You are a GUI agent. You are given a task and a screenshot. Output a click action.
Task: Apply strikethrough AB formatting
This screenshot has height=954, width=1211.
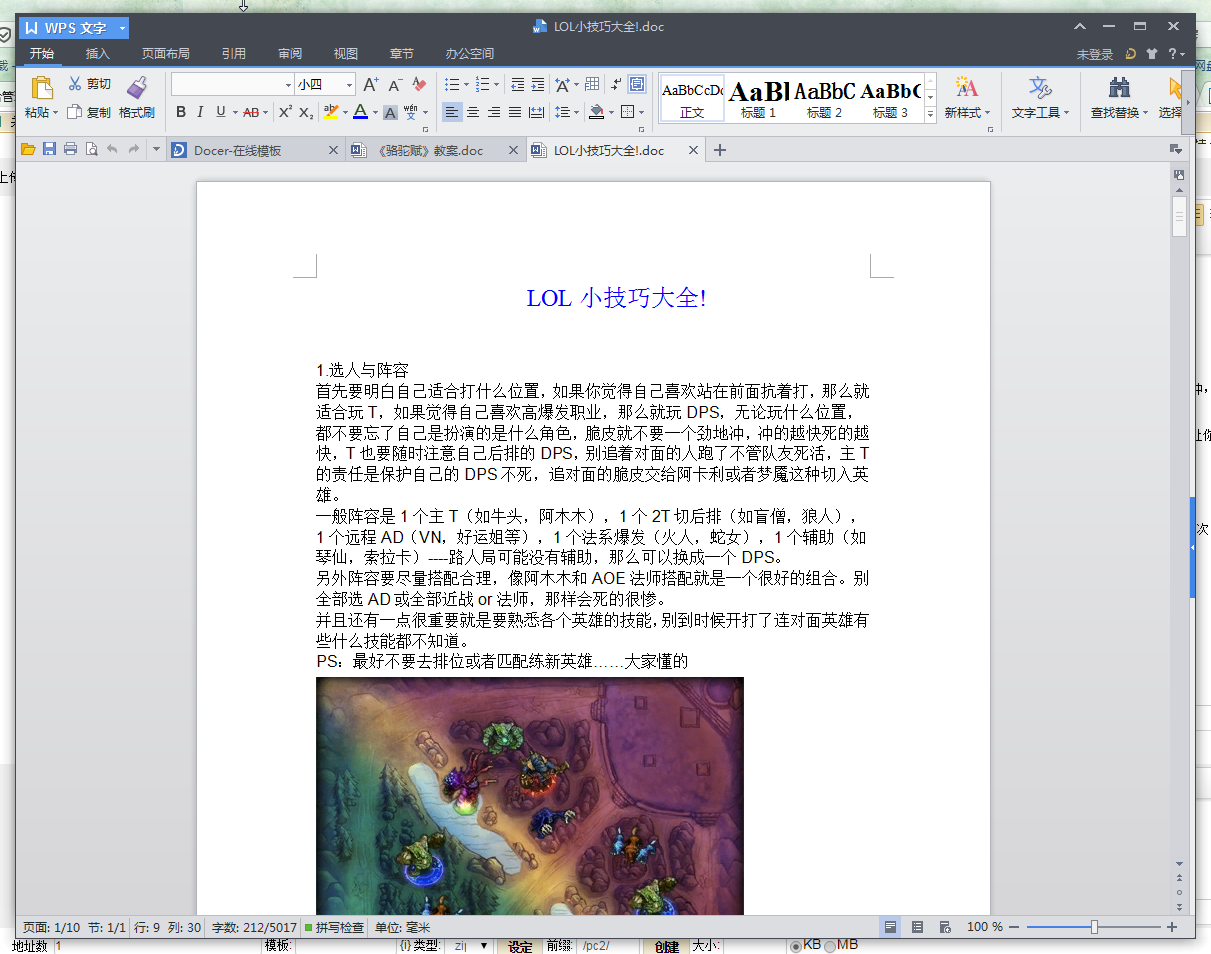coord(251,112)
